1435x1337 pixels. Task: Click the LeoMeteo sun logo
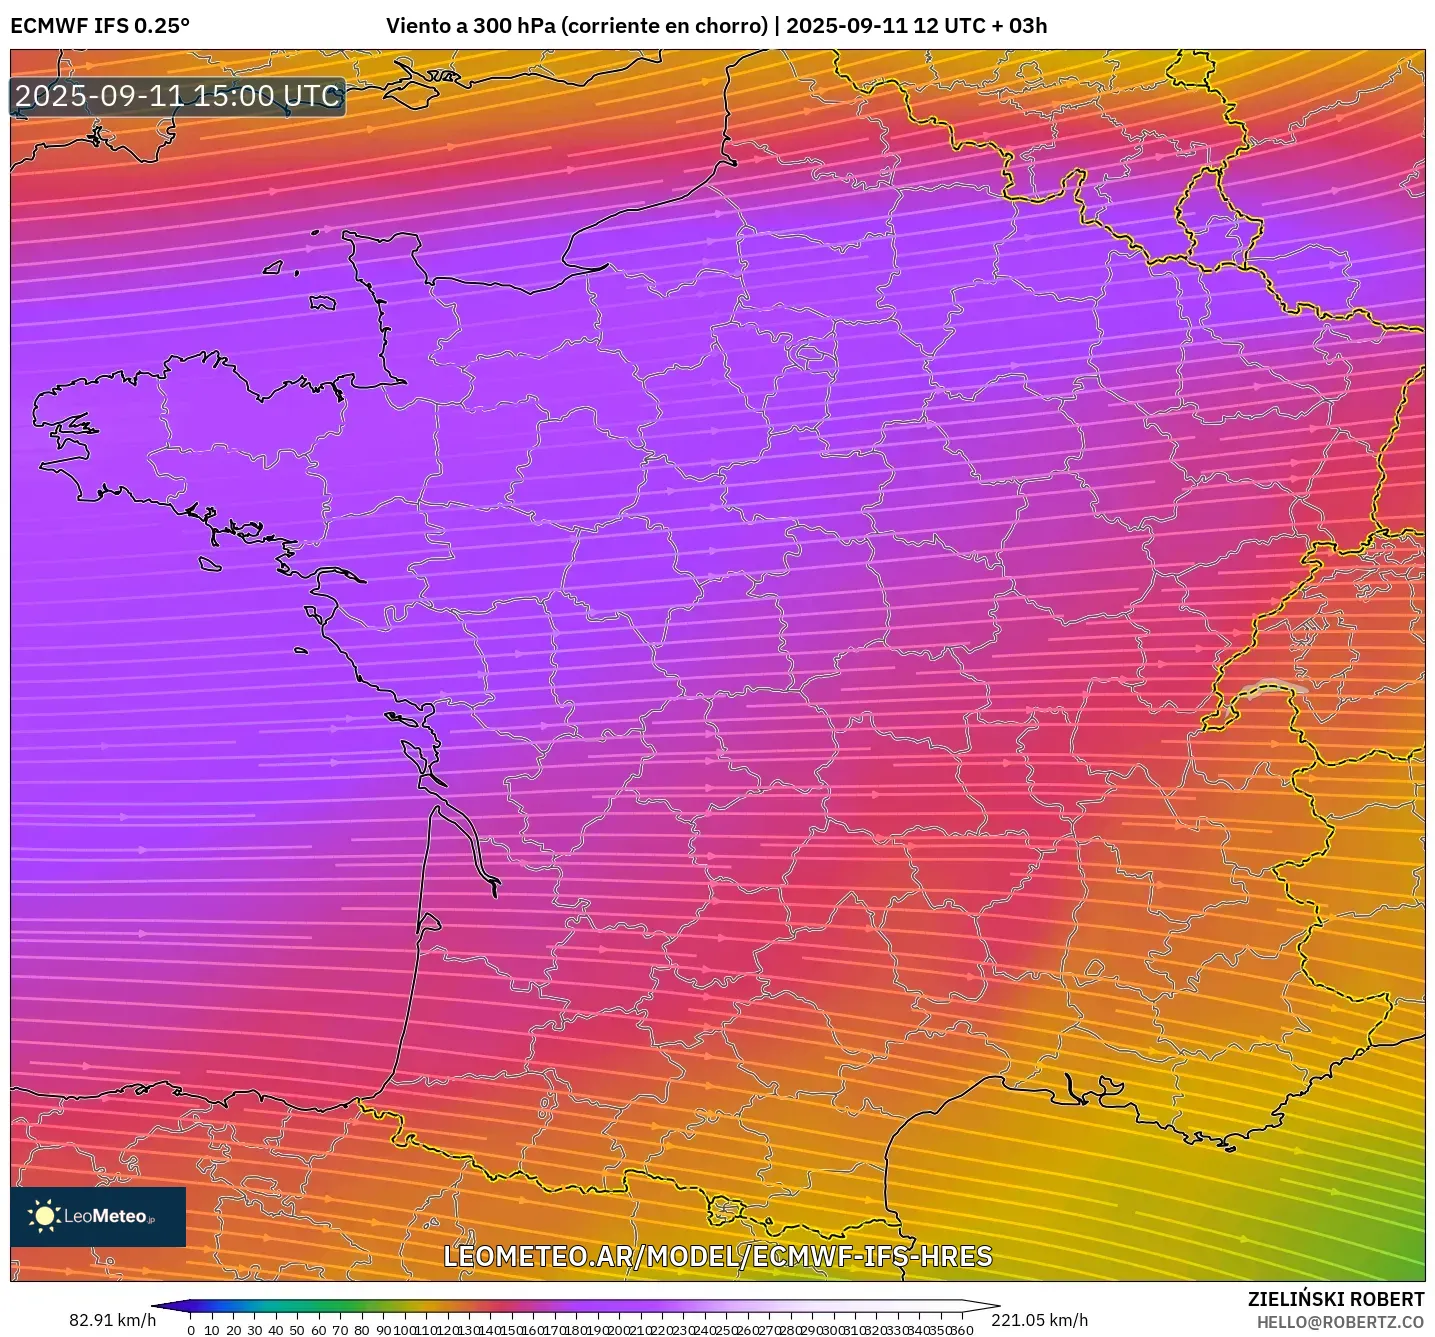point(45,1216)
